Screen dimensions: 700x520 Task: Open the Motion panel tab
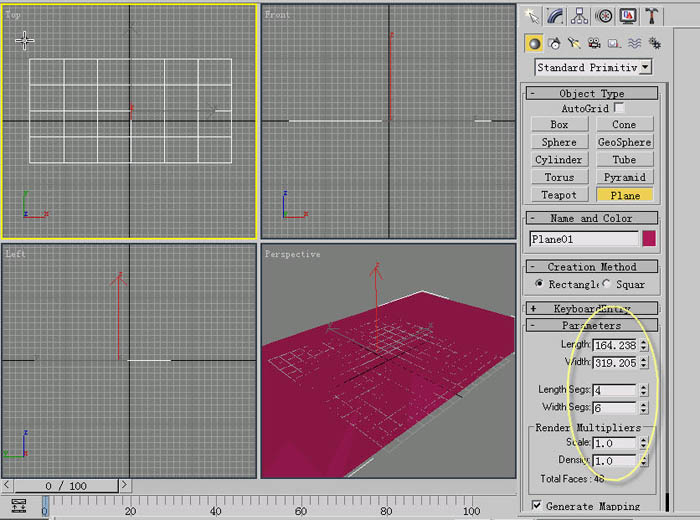click(604, 17)
